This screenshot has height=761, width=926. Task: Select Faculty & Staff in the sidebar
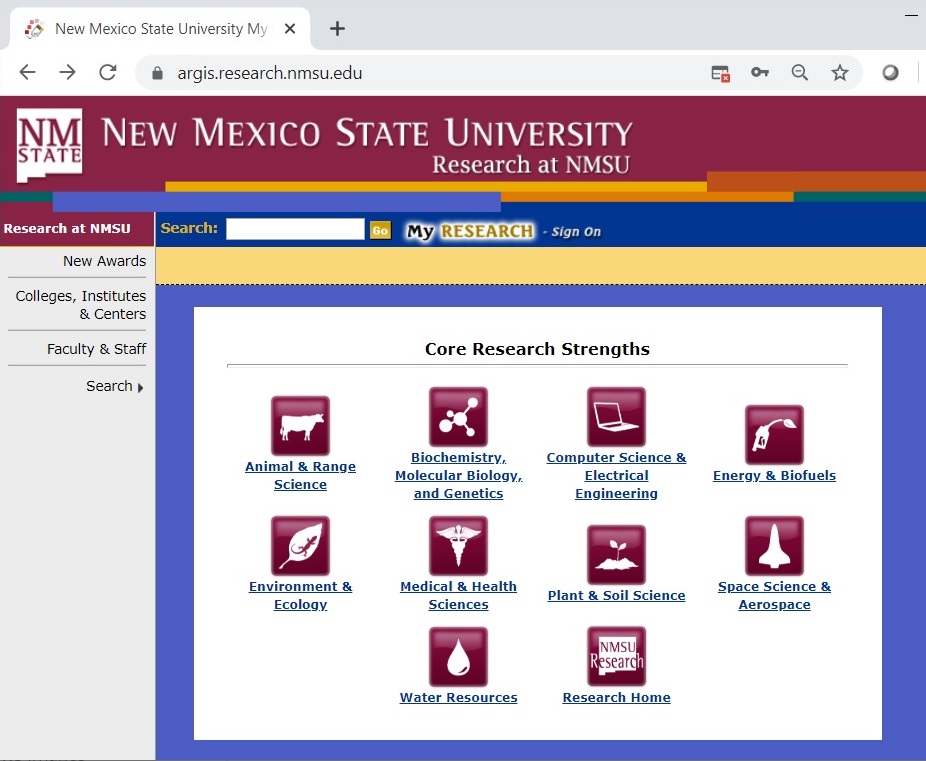click(x=96, y=349)
